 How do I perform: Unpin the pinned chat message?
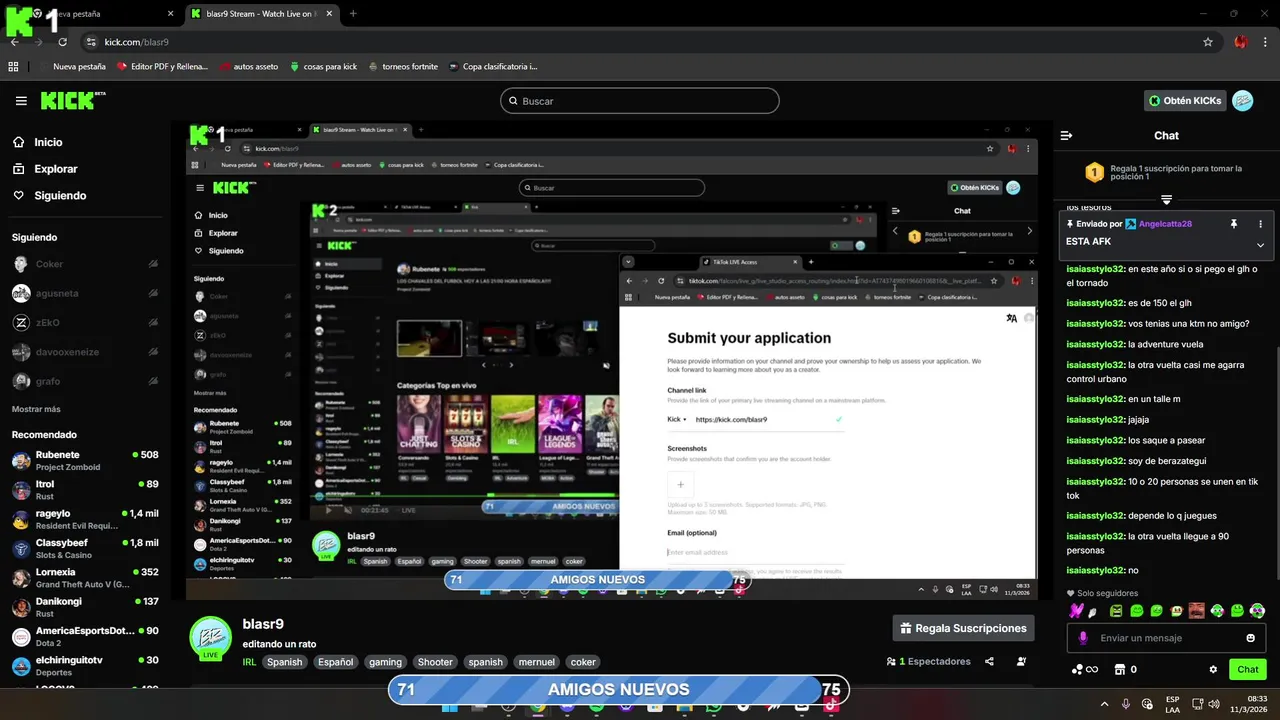1233,224
